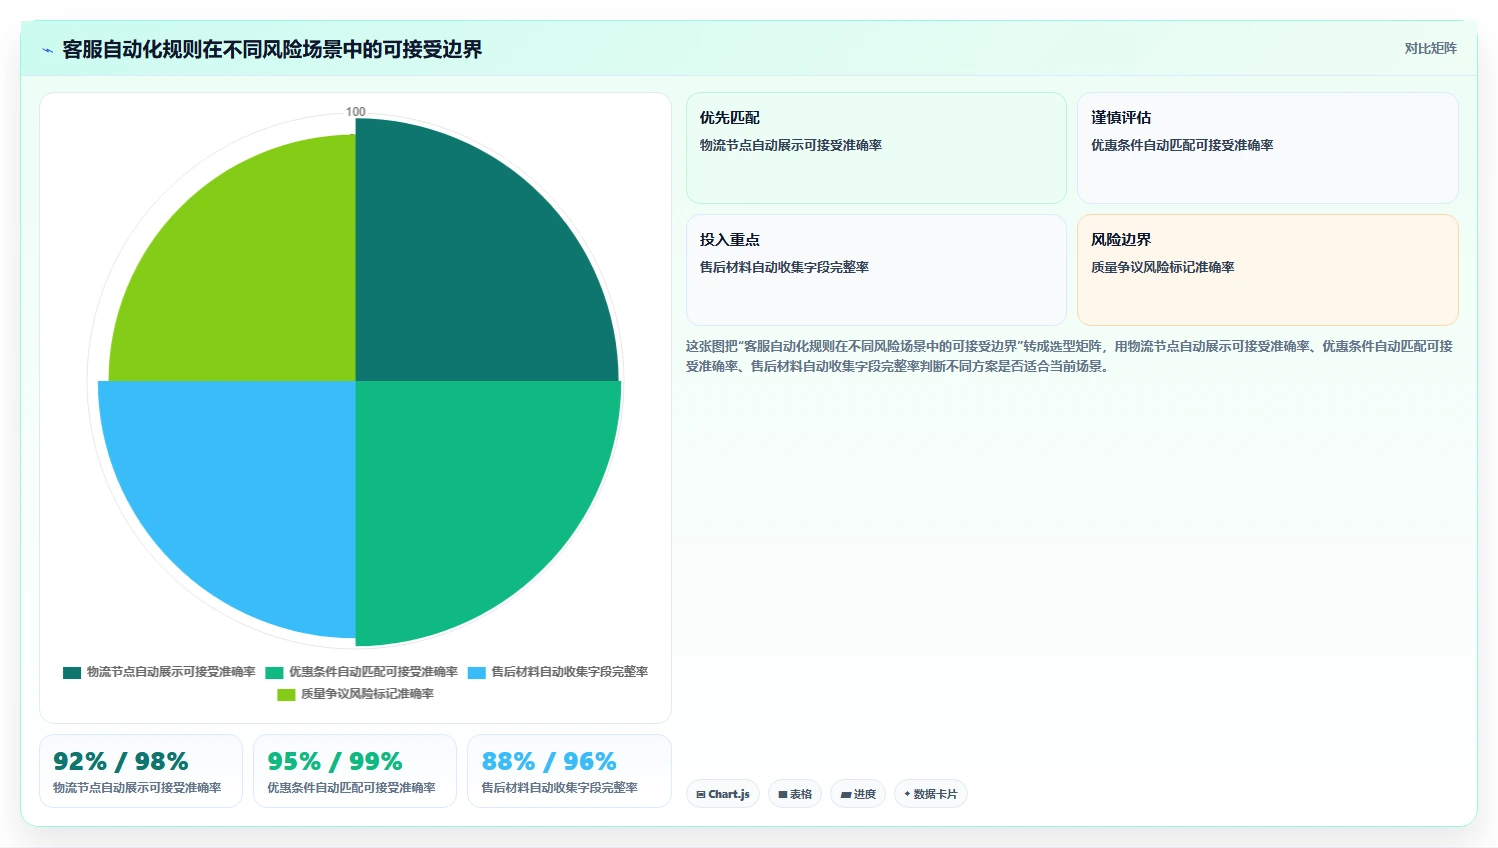Select the 88% / 96% stat card
1498x848 pixels.
[569, 771]
